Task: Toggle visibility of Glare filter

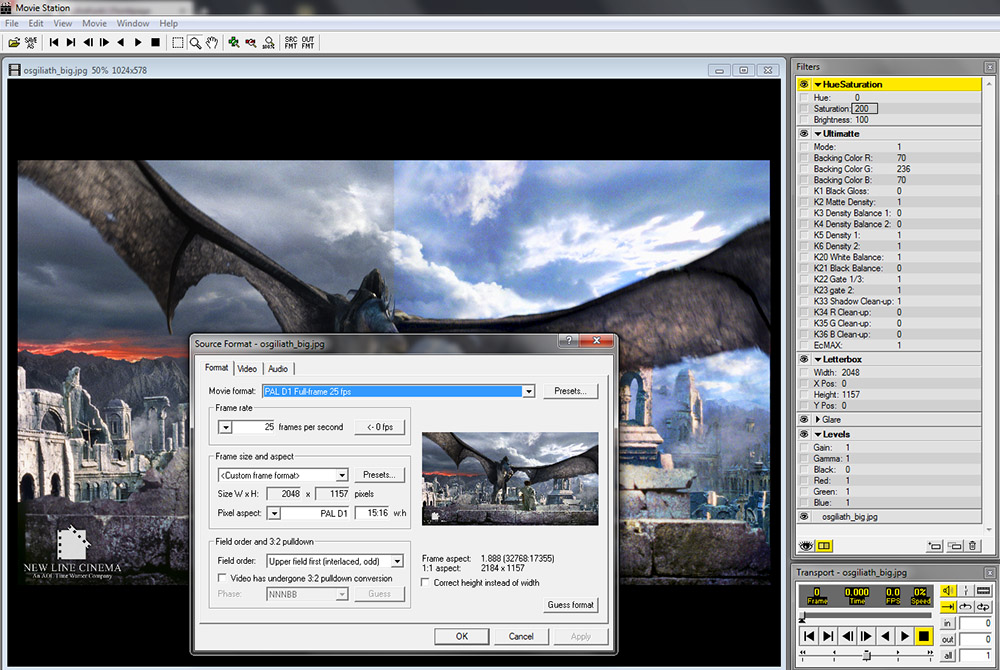Action: (804, 419)
